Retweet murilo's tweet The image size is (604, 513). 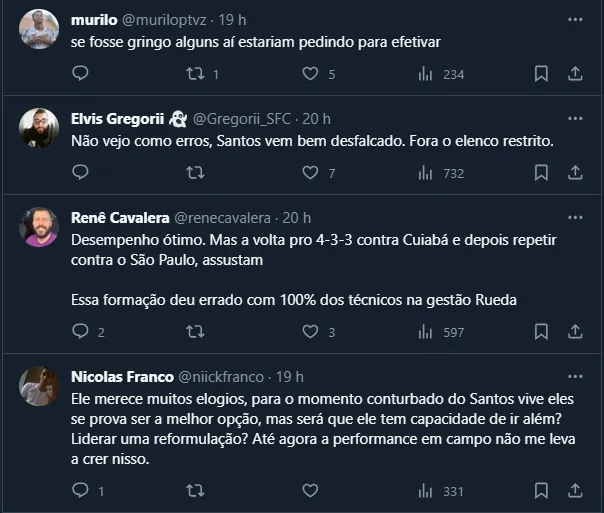point(196,73)
